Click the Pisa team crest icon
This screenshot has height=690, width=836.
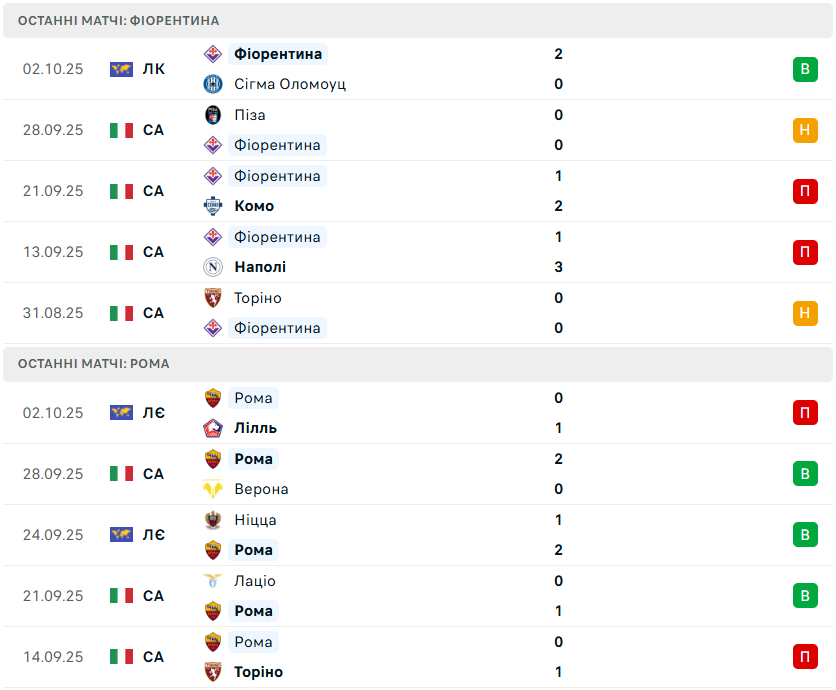(x=212, y=115)
